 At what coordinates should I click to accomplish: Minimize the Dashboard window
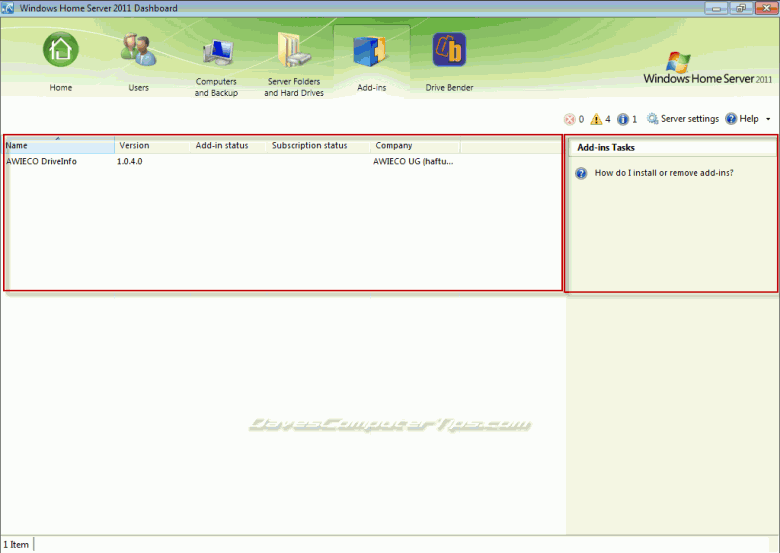(716, 8)
